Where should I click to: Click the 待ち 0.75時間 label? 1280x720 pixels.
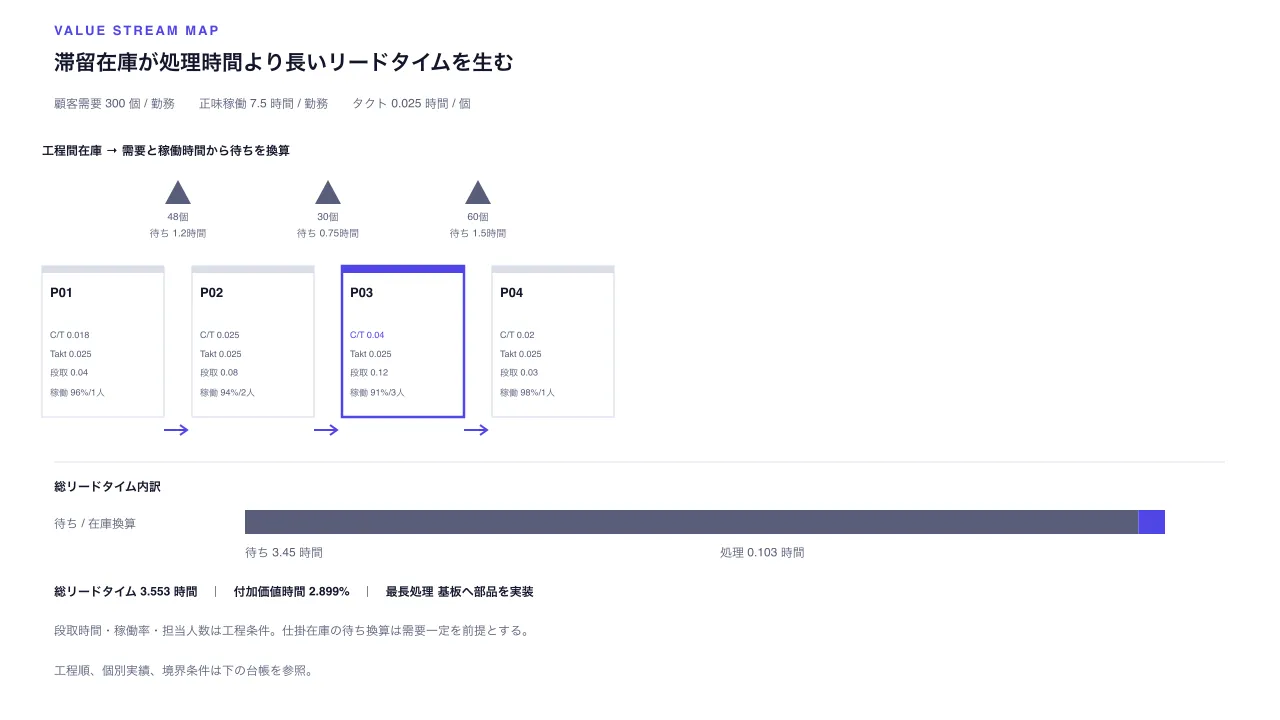[328, 233]
